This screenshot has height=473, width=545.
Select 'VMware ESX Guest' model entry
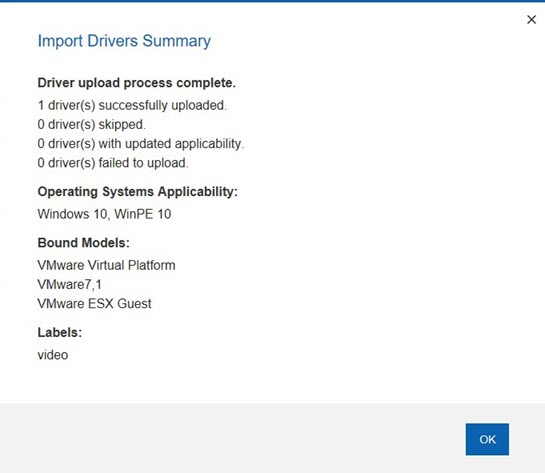95,303
